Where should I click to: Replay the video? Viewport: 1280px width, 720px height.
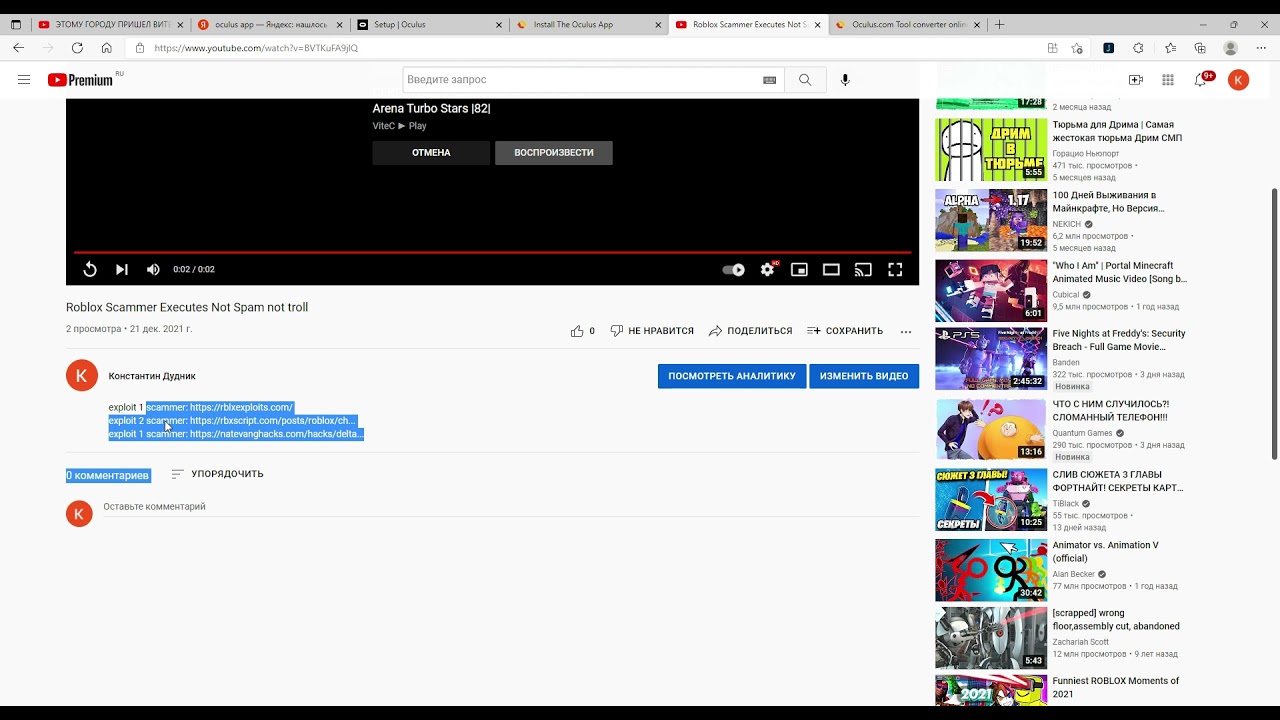[90, 269]
